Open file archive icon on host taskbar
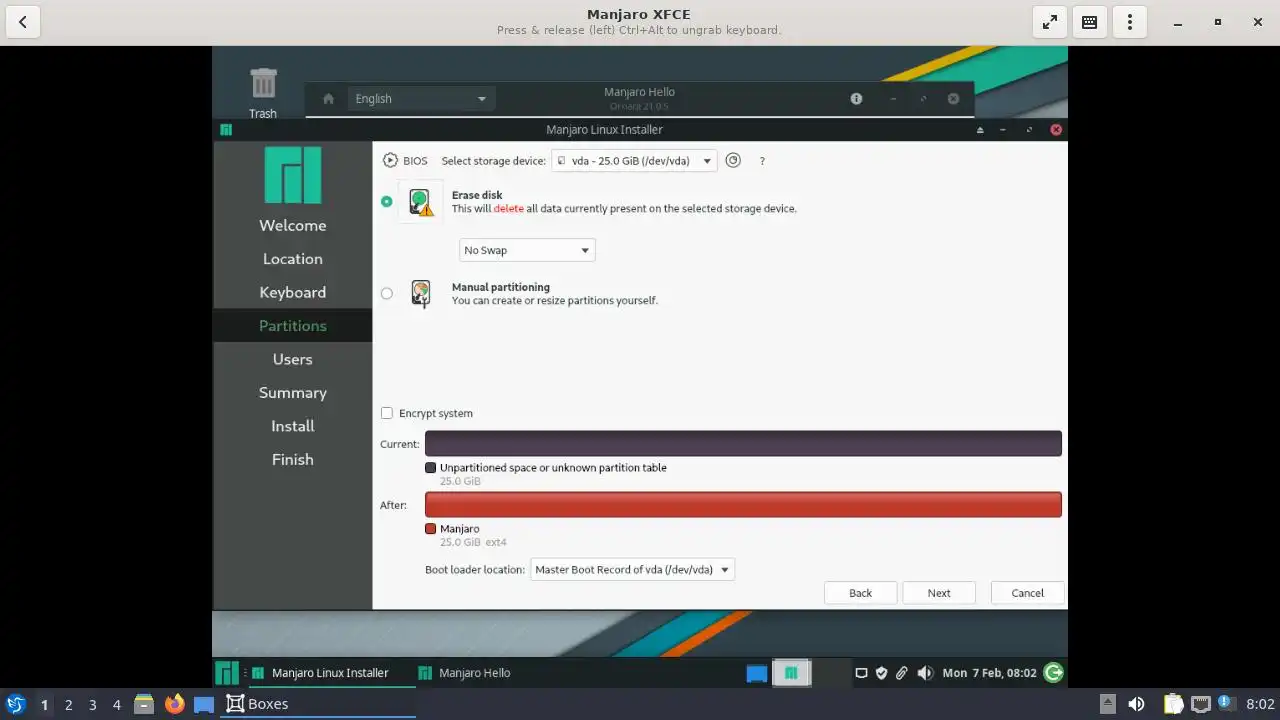Screen dimensions: 1280x720 pos(144,704)
